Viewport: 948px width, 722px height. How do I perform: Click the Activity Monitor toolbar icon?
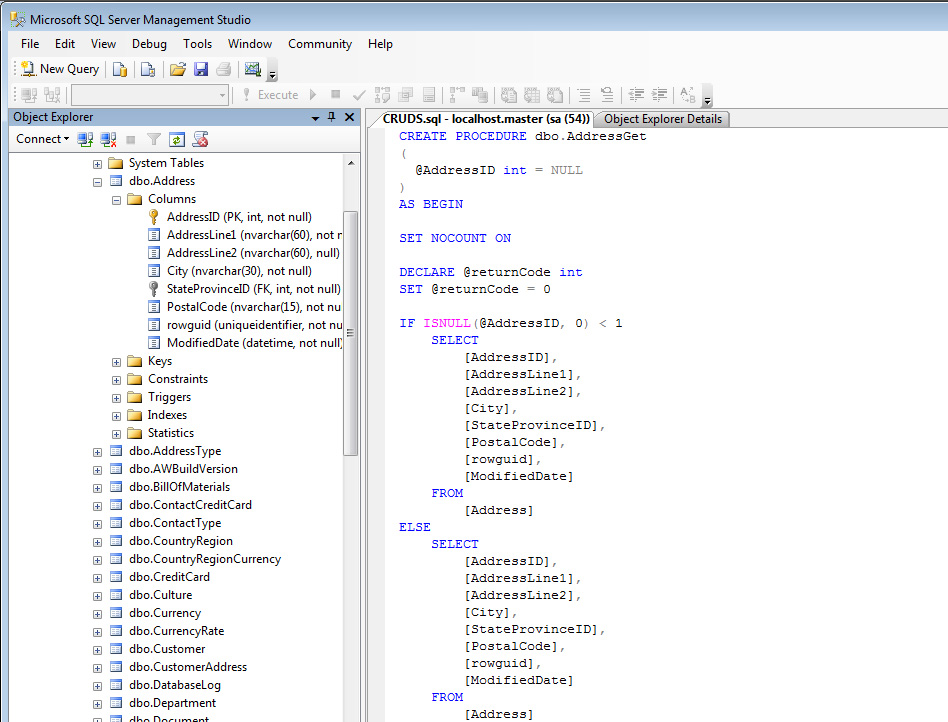pyautogui.click(x=252, y=69)
